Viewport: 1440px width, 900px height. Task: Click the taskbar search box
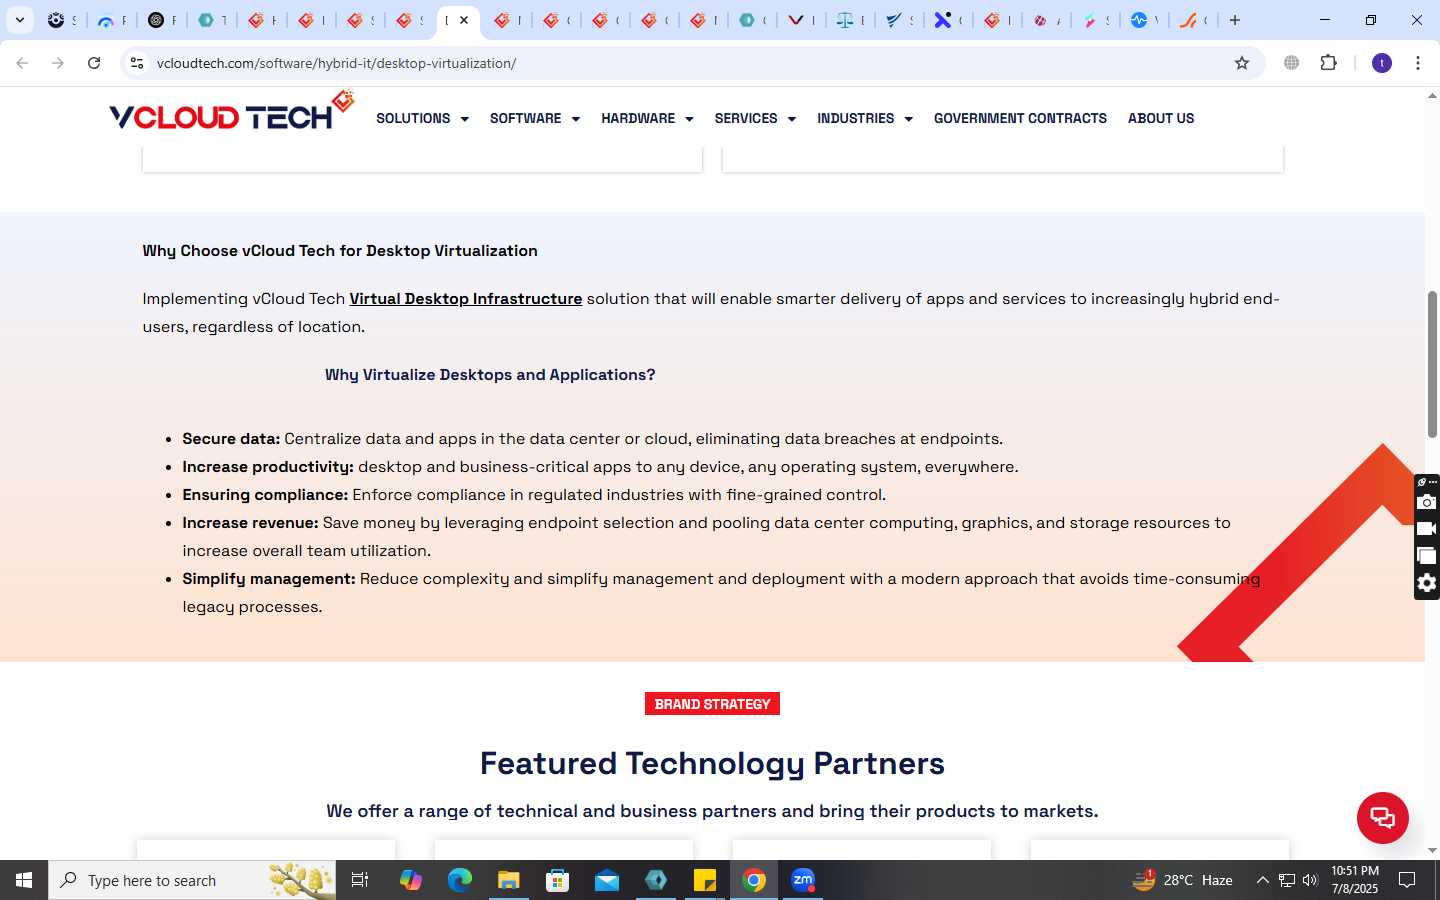tap(192, 880)
